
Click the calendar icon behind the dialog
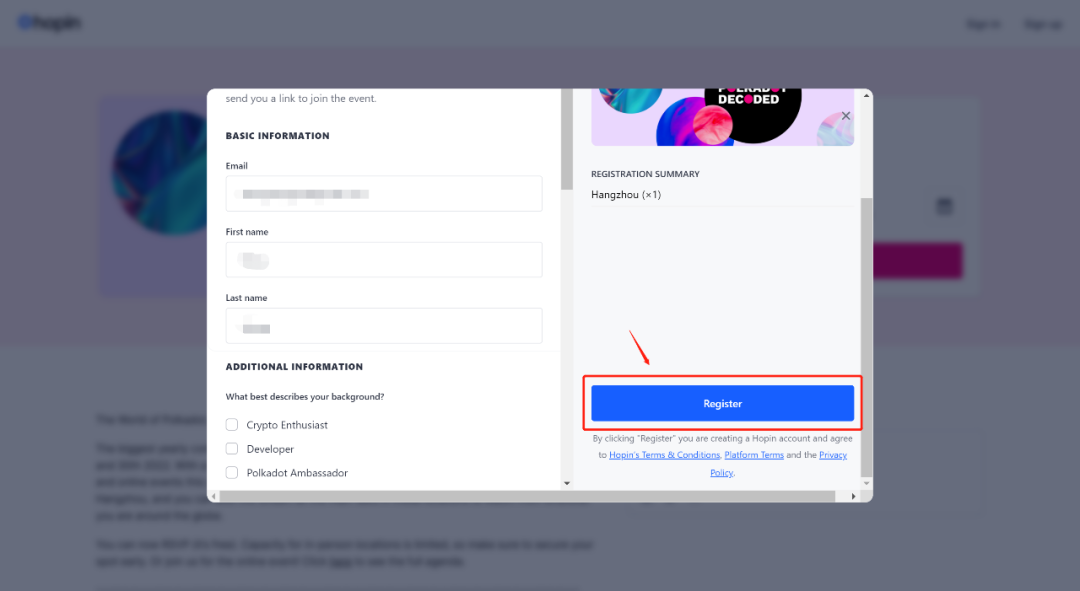(x=944, y=205)
